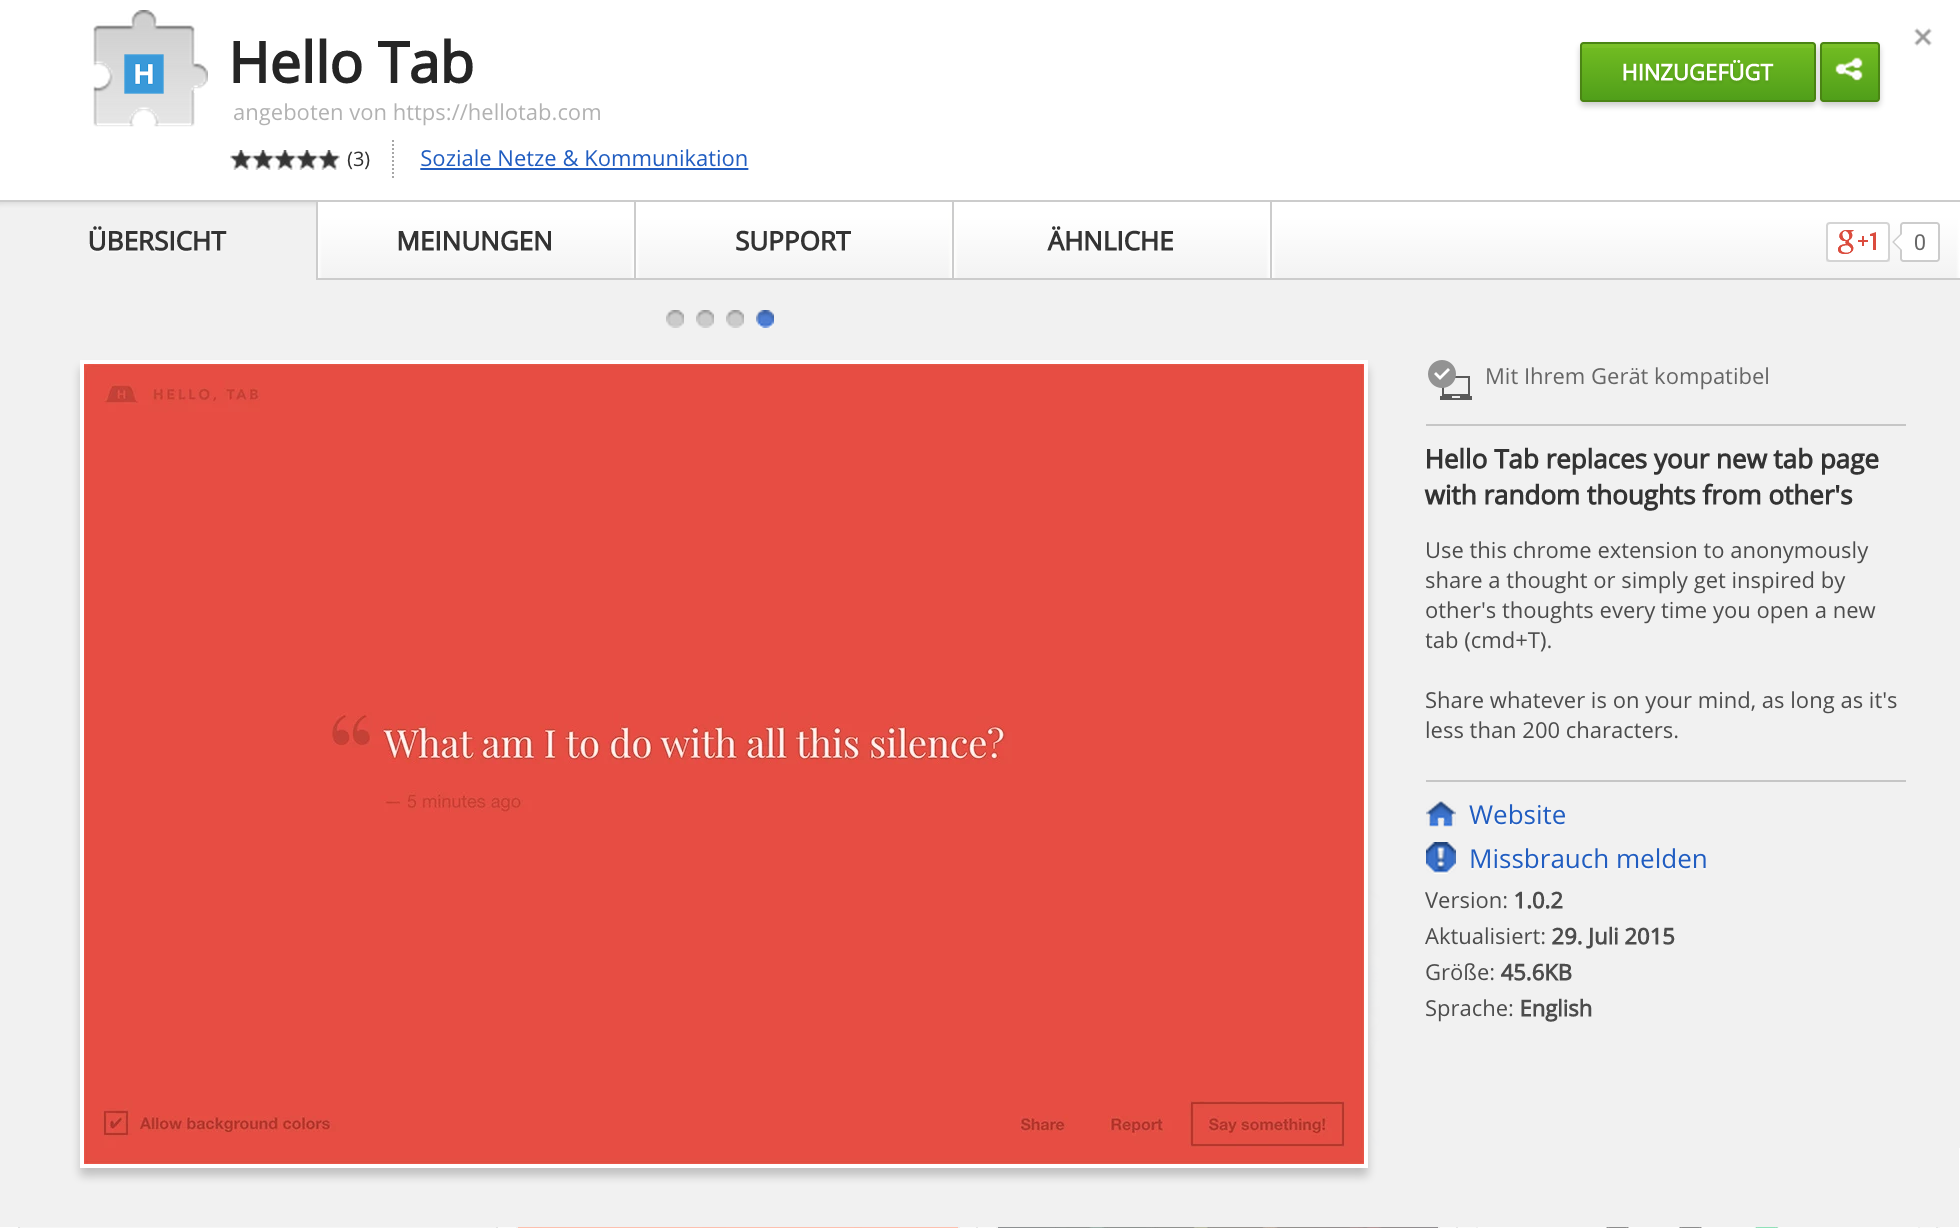
Task: Open the green share icon beside HINZUGEFÜGT
Action: click(1849, 71)
